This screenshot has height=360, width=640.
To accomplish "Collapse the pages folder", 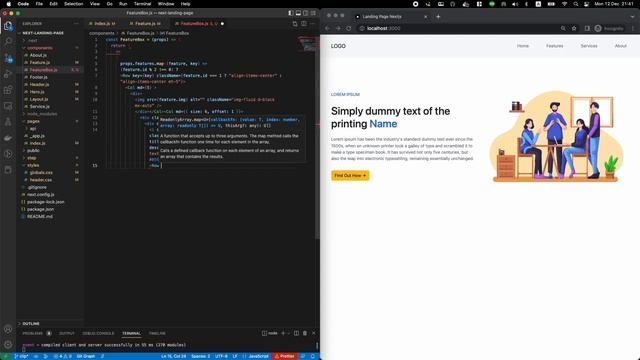I will click(x=33, y=121).
